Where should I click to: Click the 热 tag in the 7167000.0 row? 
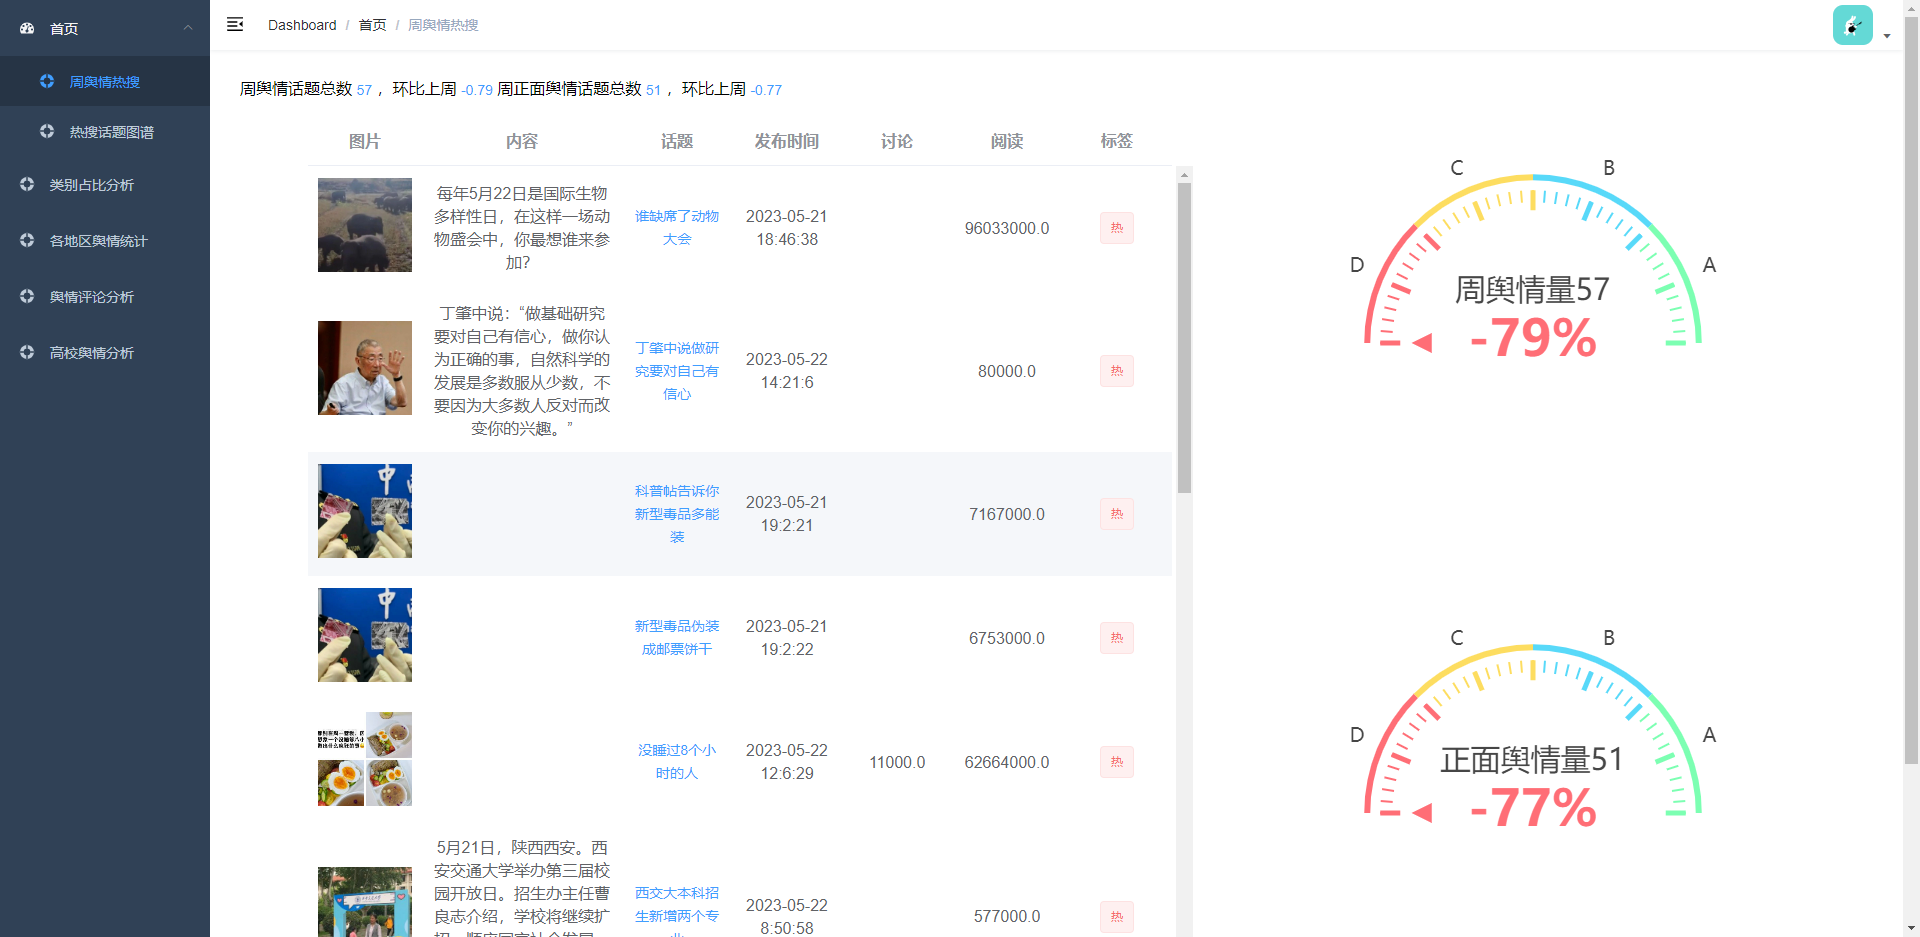point(1117,514)
